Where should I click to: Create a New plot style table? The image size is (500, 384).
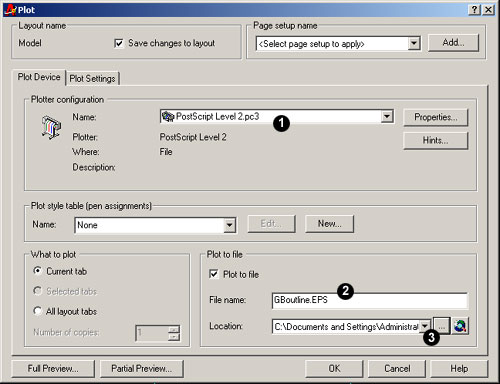(x=329, y=224)
